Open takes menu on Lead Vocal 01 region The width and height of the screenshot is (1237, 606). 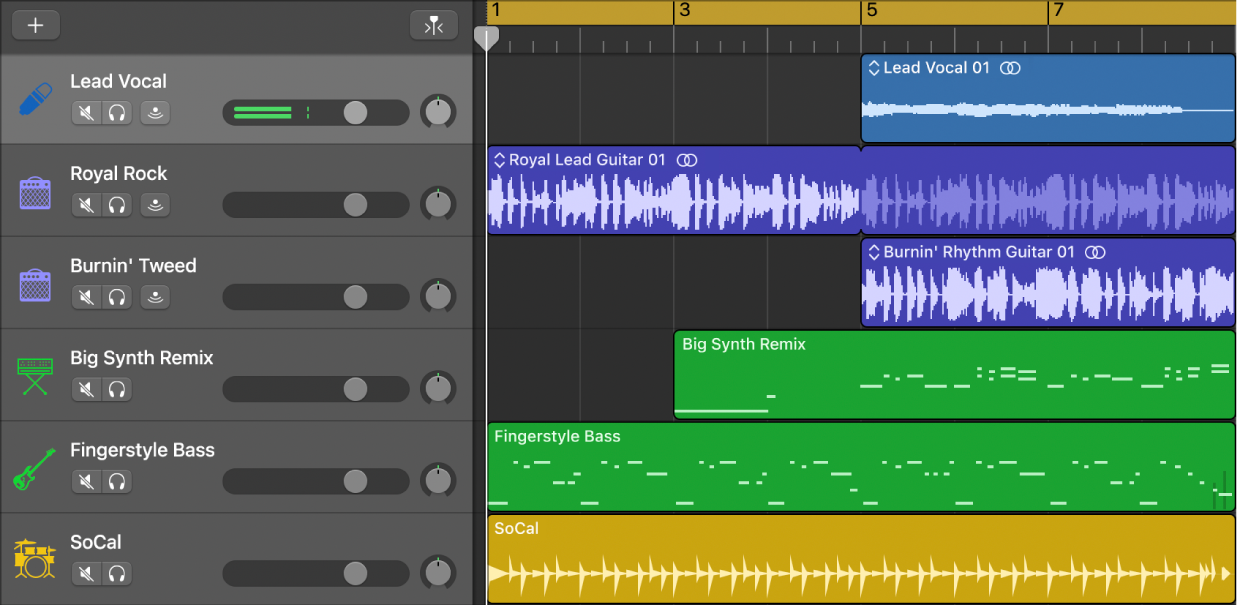tap(873, 68)
